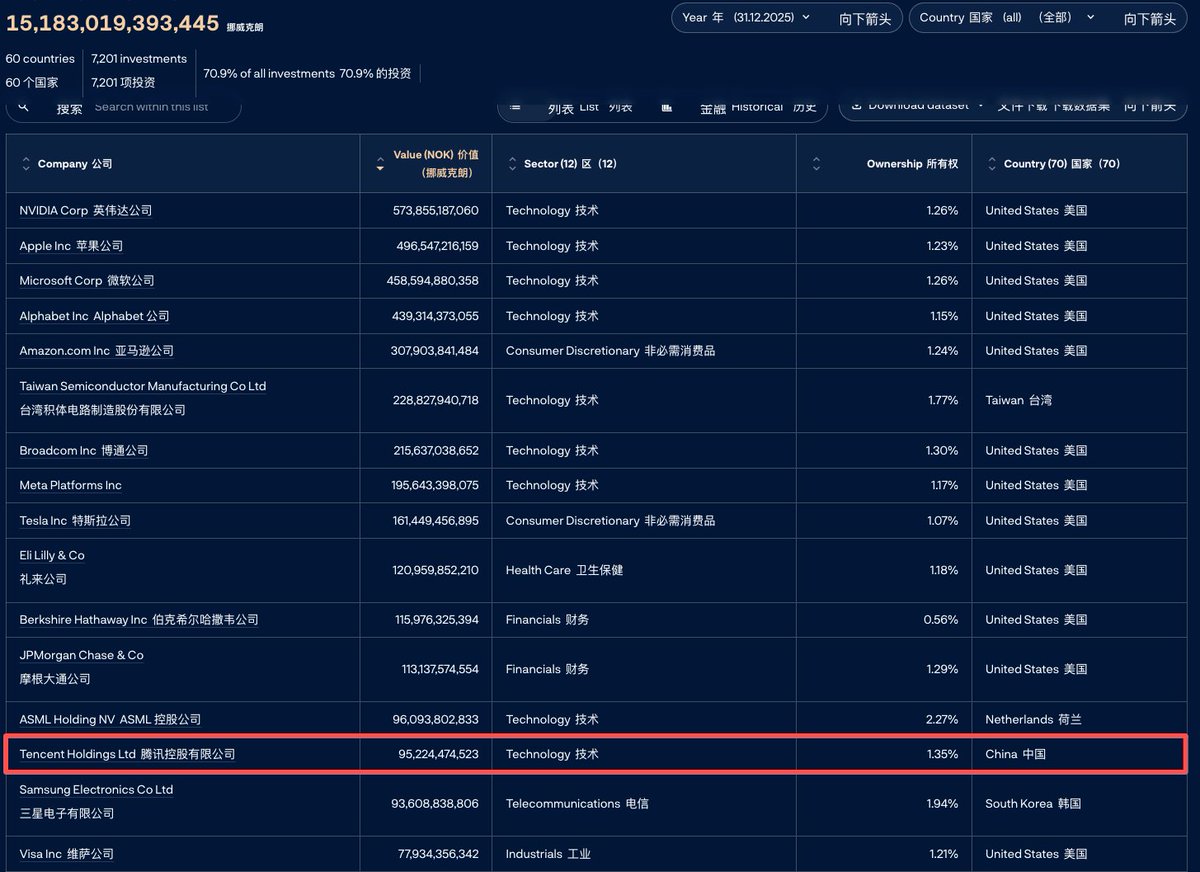Select Tesla value 161,449,456,895

pos(435,521)
